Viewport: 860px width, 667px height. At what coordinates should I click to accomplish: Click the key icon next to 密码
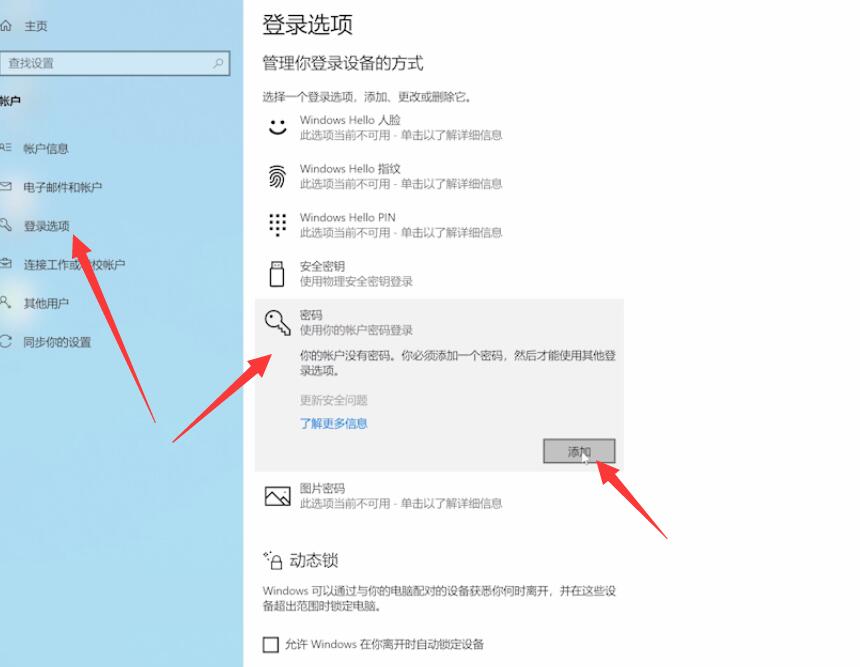[x=278, y=323]
